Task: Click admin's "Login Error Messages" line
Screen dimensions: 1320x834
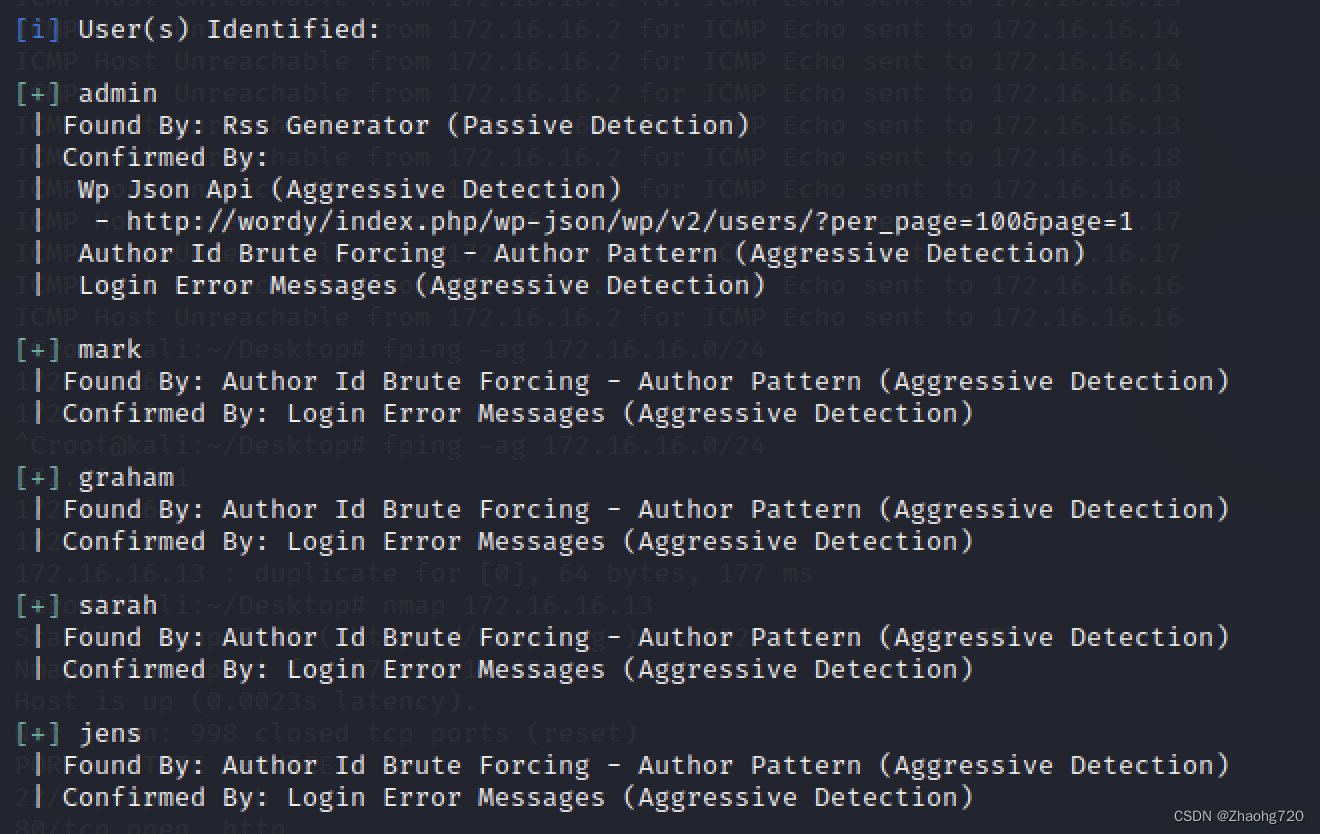Action: 421,285
